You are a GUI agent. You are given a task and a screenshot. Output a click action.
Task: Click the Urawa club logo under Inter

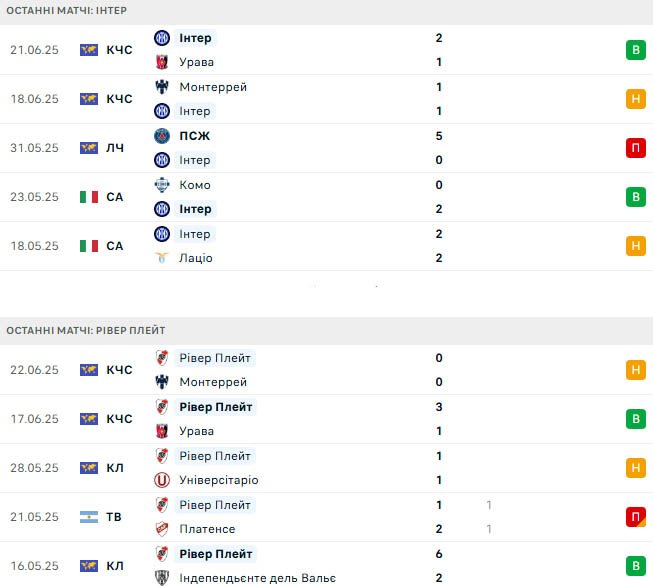[162, 62]
